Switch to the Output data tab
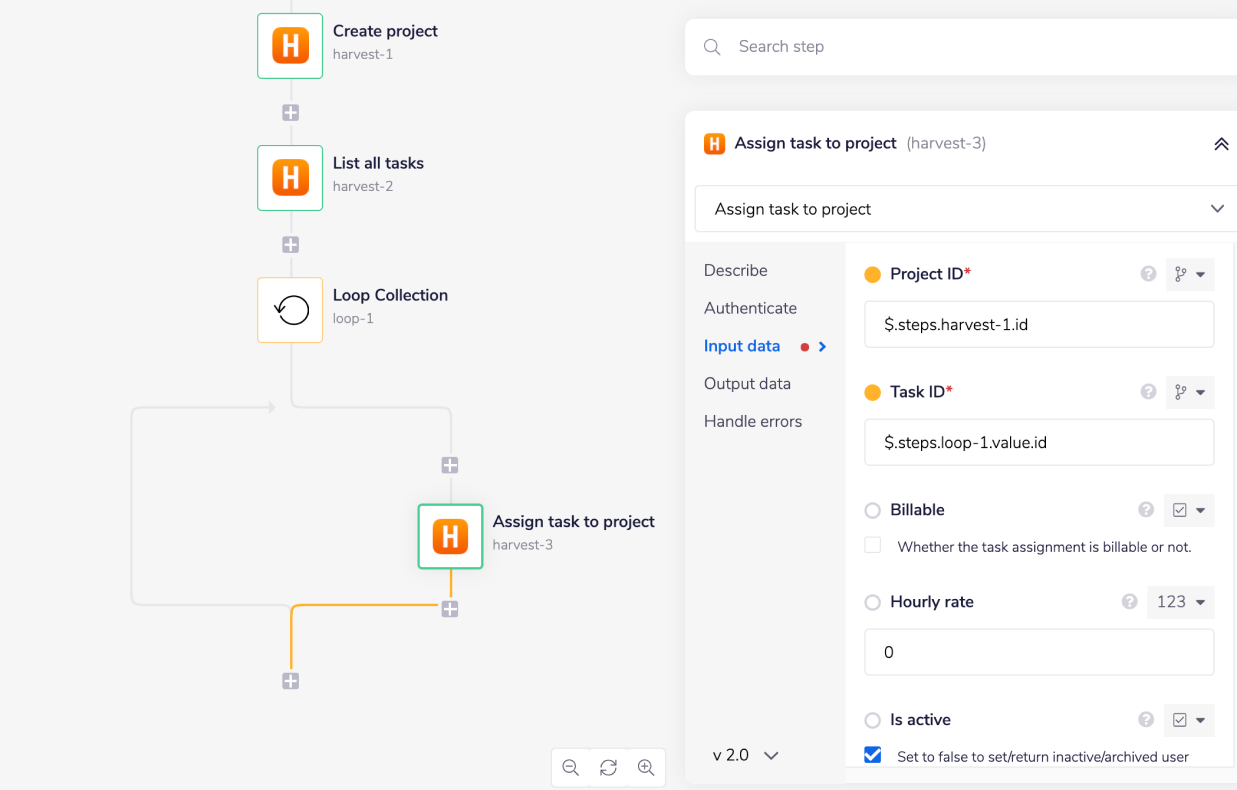Viewport: 1237px width, 790px height. point(747,384)
